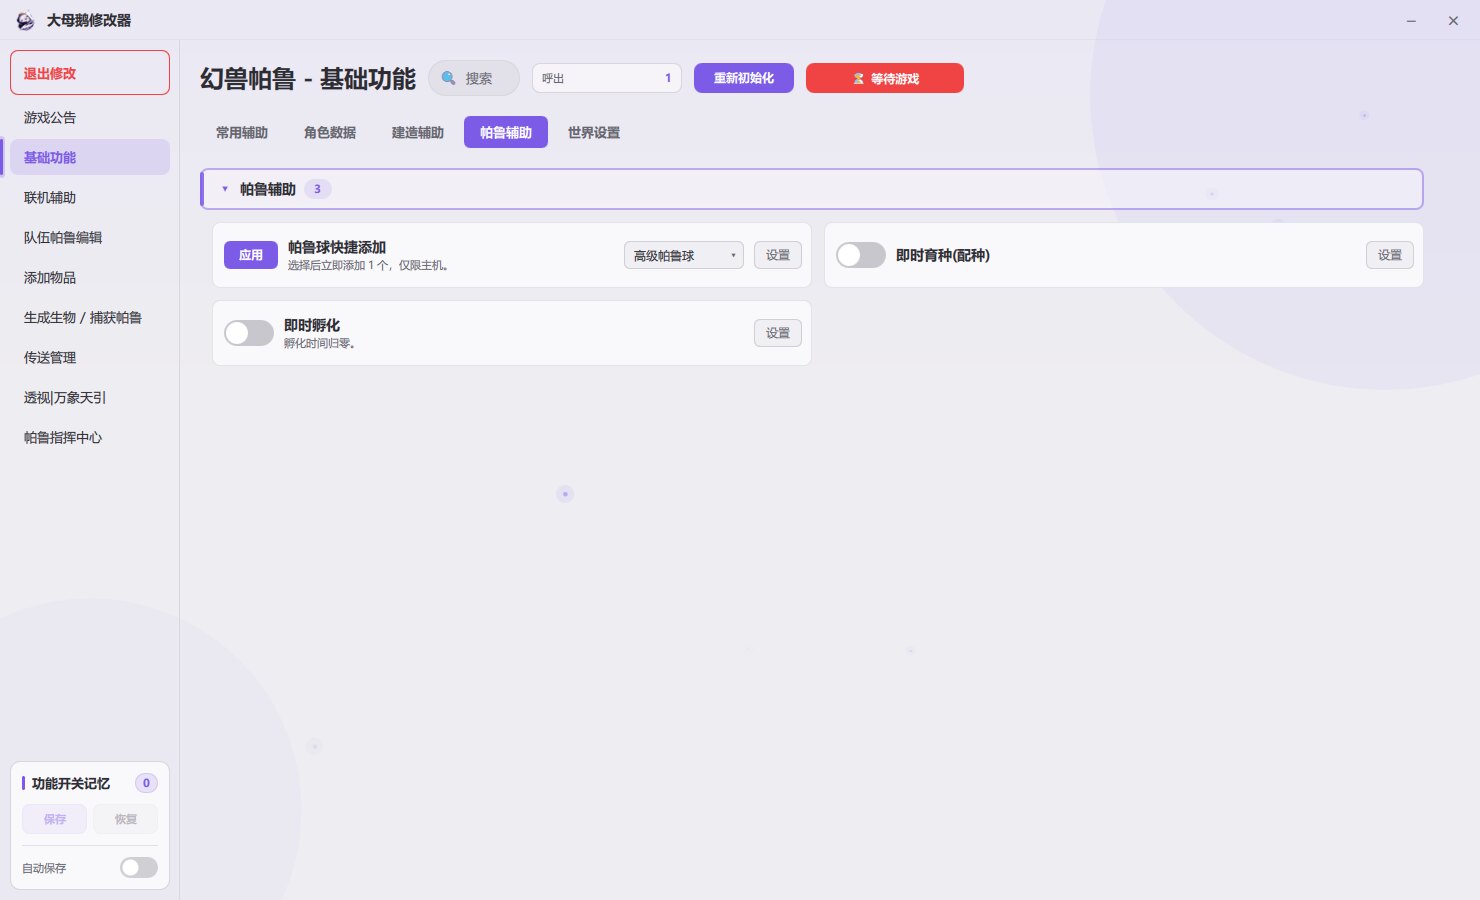Select 基础功能 in the sidebar
Viewport: 1480px width, 900px height.
click(90, 157)
